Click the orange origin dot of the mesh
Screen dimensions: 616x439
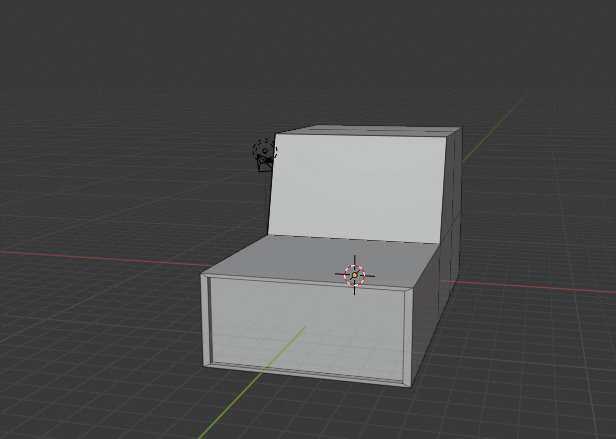(355, 276)
